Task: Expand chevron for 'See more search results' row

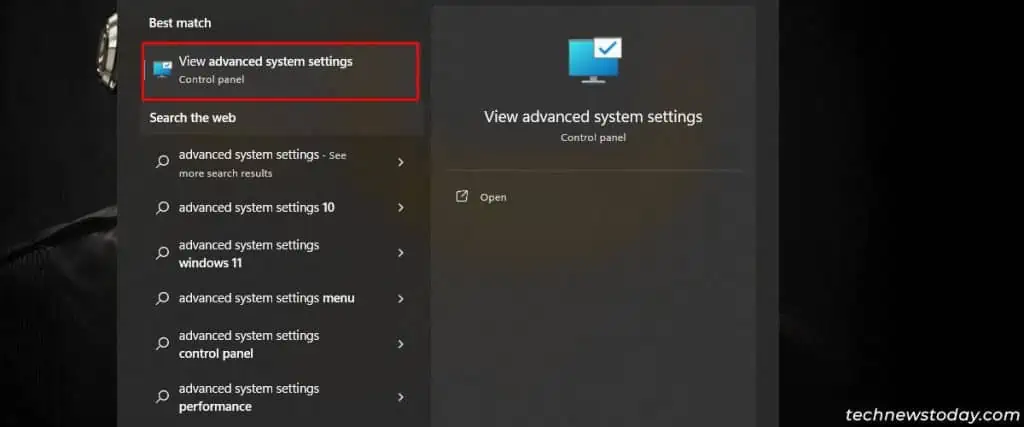Action: [401, 163]
